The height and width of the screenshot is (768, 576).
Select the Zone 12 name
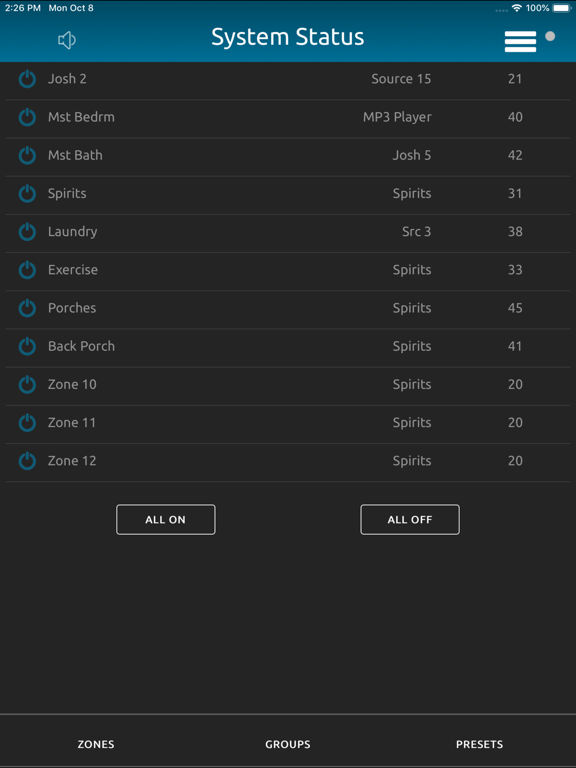(x=72, y=461)
